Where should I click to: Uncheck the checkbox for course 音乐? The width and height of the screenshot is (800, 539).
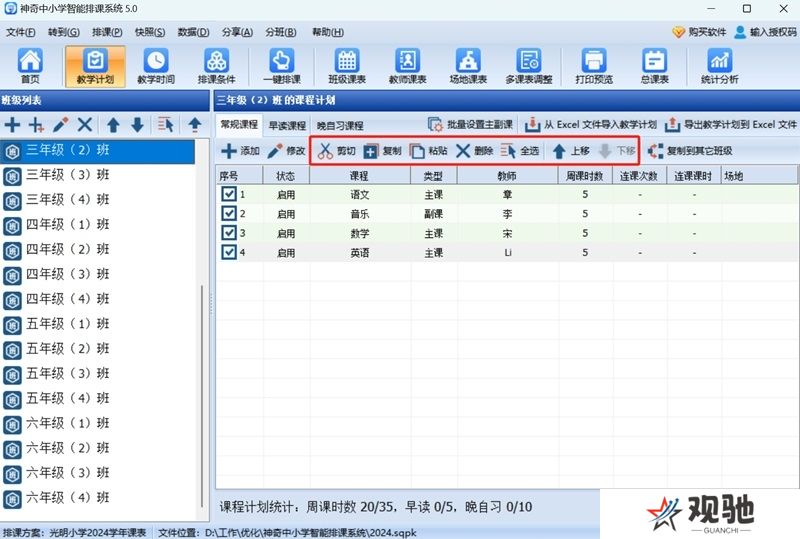pyautogui.click(x=229, y=213)
